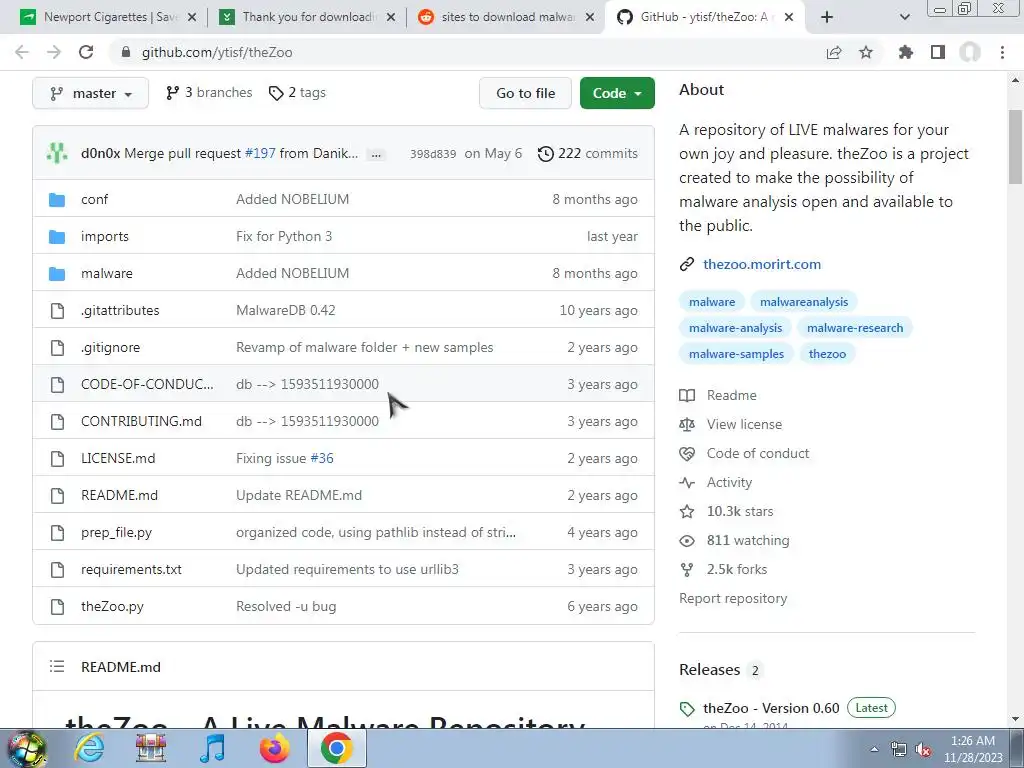Open the .gitignore file
Image resolution: width=1024 pixels, height=768 pixels.
110,347
